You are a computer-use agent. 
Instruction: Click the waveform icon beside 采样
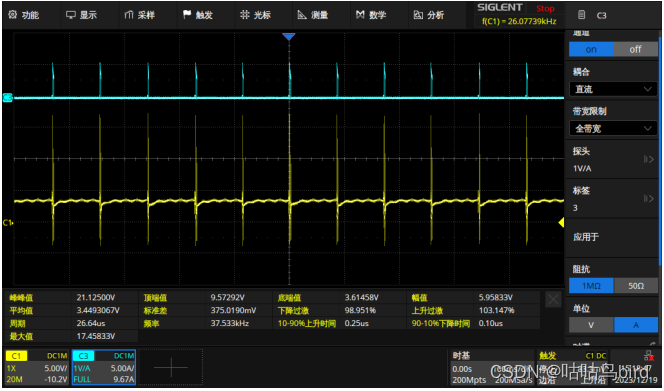pyautogui.click(x=129, y=15)
